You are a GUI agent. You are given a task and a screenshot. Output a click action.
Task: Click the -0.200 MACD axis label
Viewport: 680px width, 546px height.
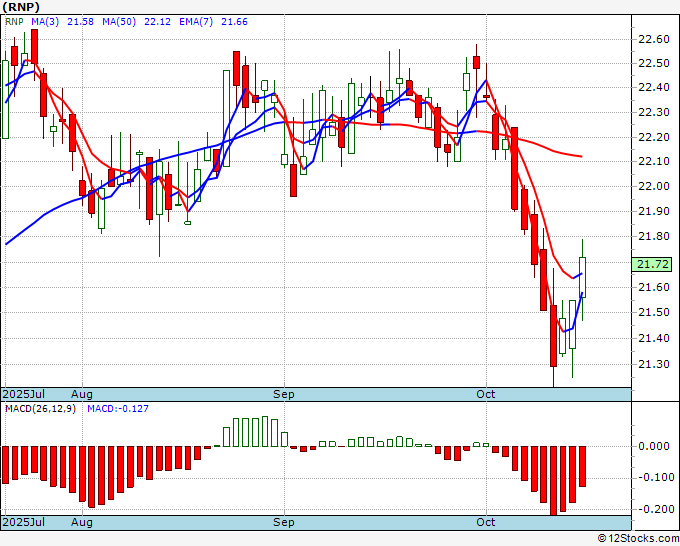click(x=655, y=509)
